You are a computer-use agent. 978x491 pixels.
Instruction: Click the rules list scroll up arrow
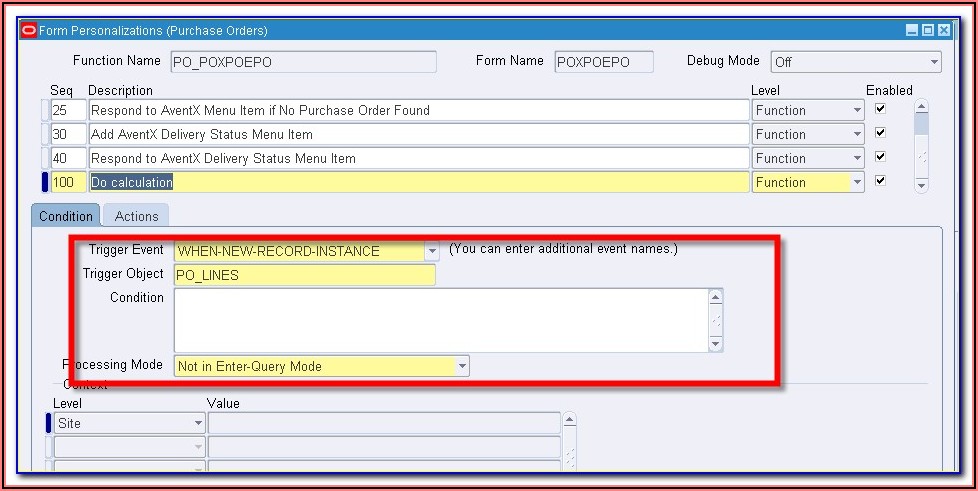921,106
